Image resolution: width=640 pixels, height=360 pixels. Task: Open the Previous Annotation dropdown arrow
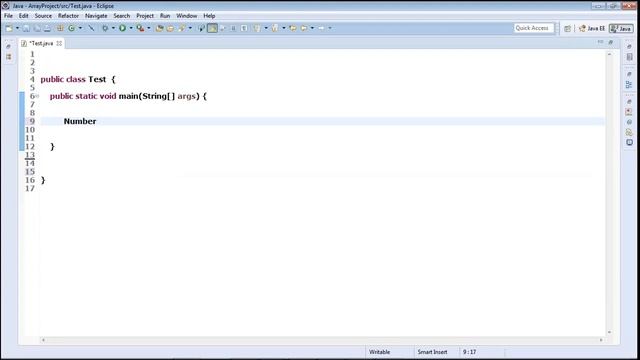pyautogui.click(x=284, y=28)
